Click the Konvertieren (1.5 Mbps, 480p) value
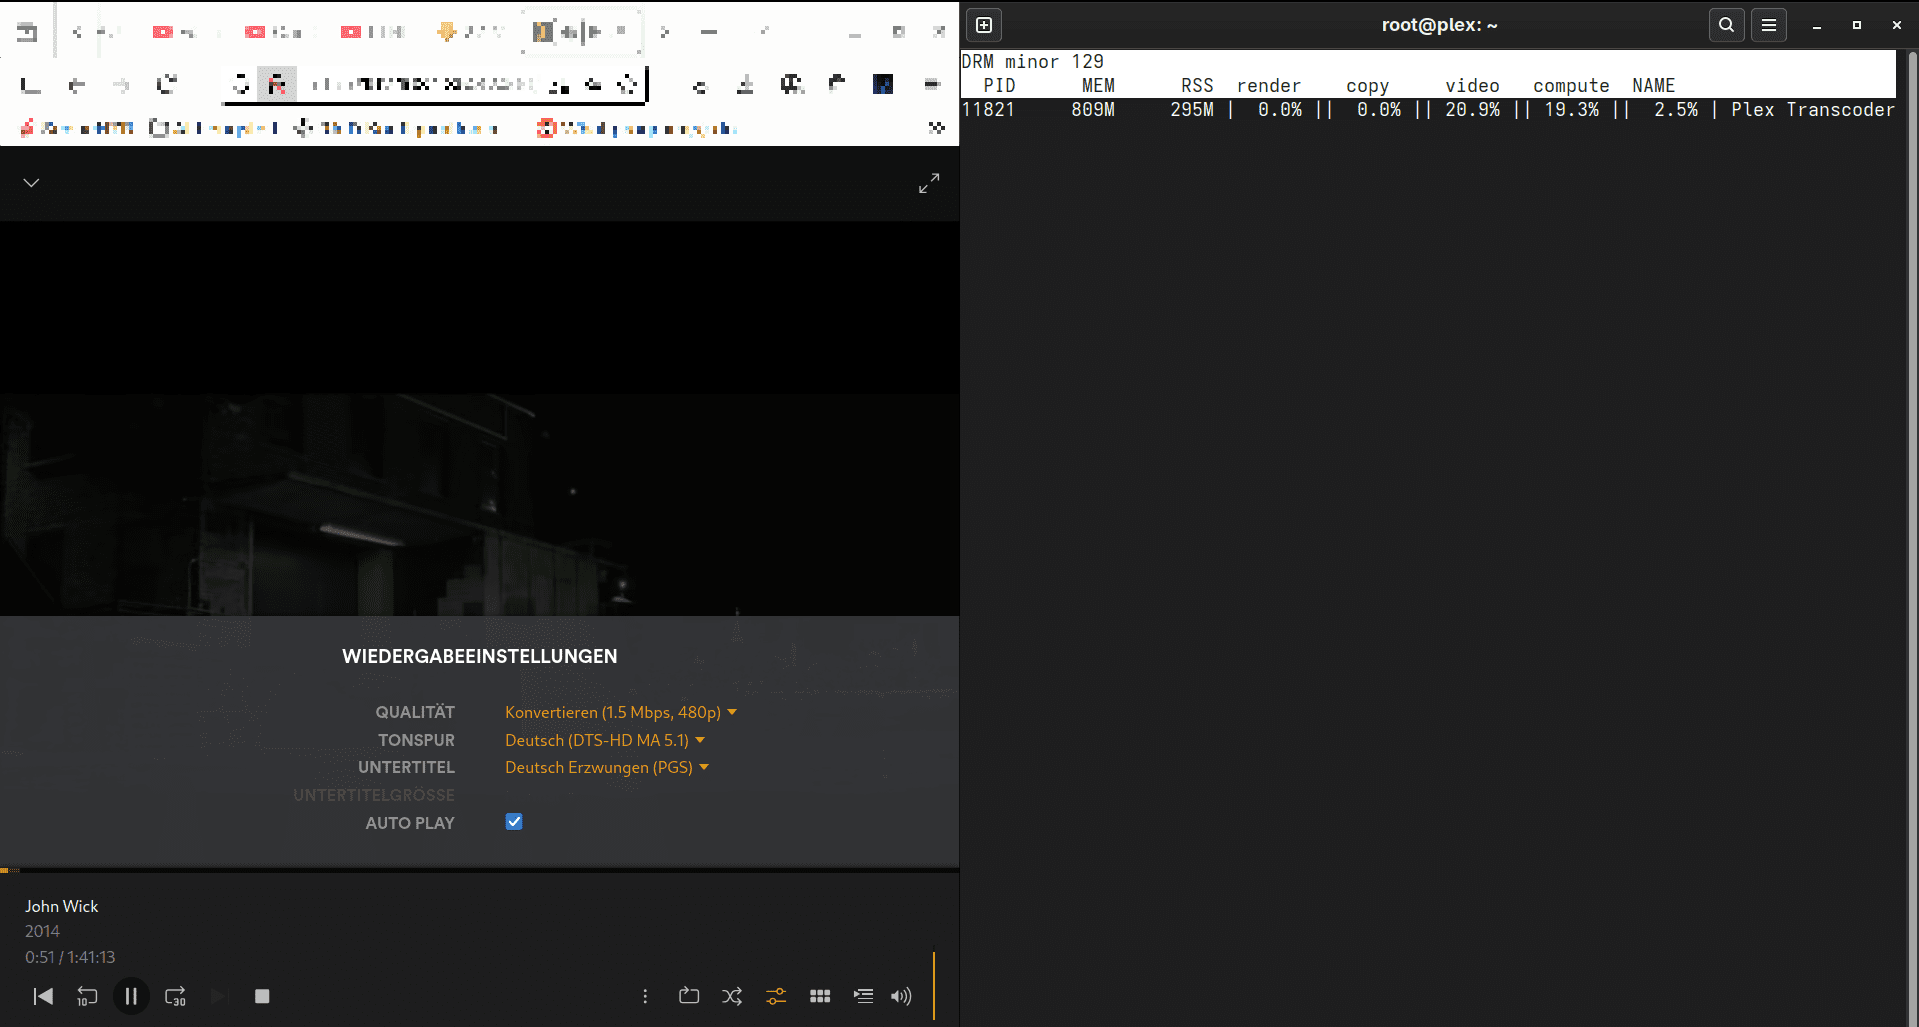This screenshot has height=1027, width=1919. click(613, 712)
